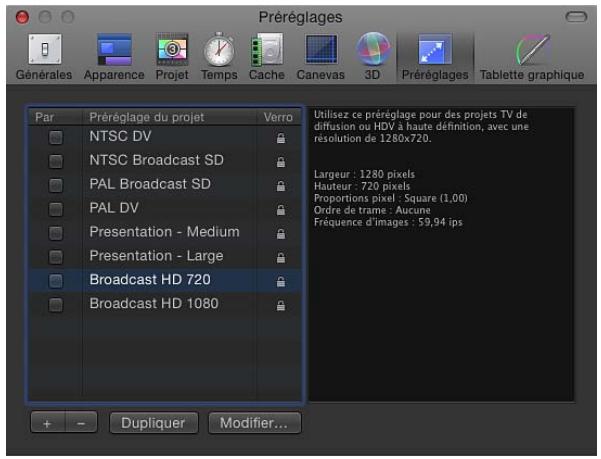Open the Projet preferences pane icon
Screen dimensions: 601x459
coord(172,49)
